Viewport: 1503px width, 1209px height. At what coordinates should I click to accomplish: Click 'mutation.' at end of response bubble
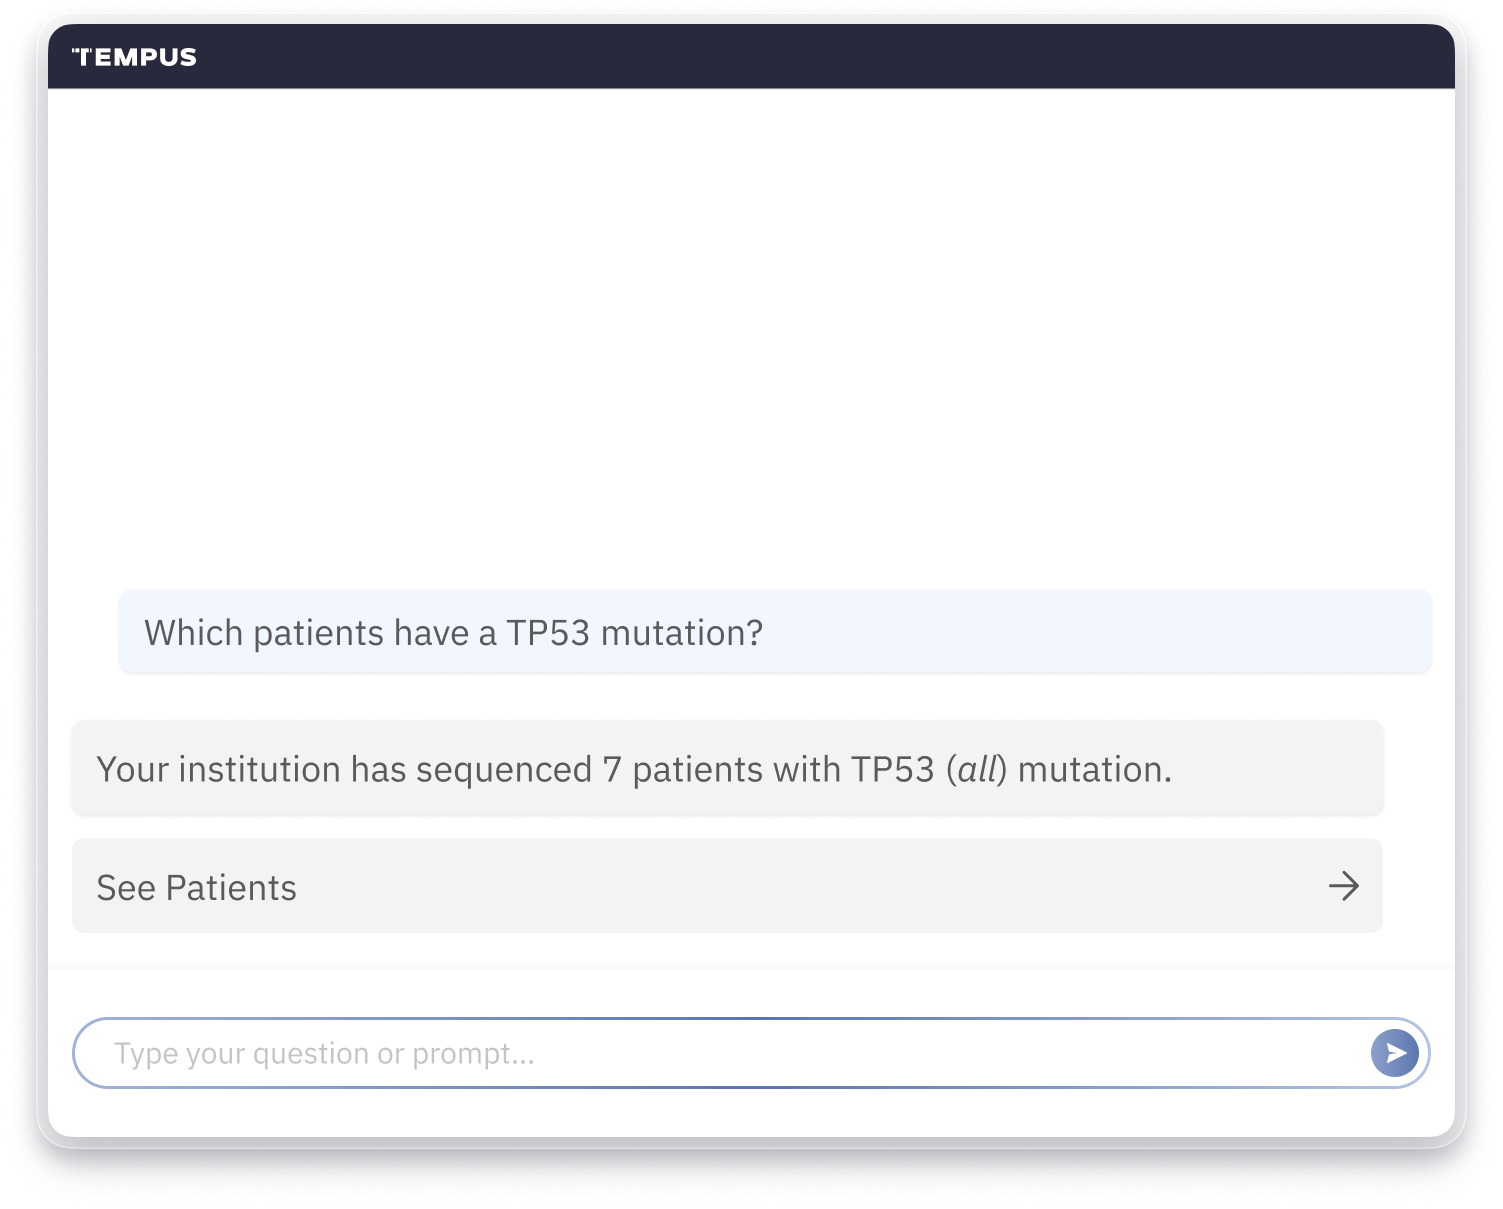point(1094,769)
